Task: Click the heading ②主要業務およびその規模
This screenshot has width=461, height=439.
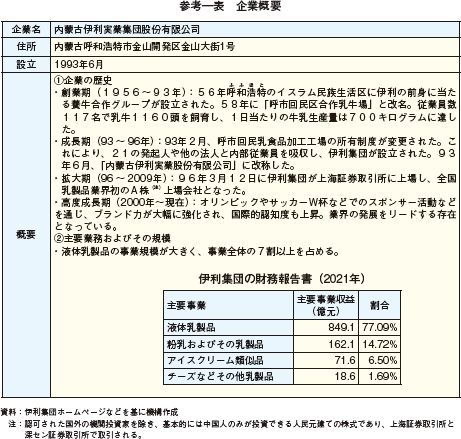Action: 112,239
